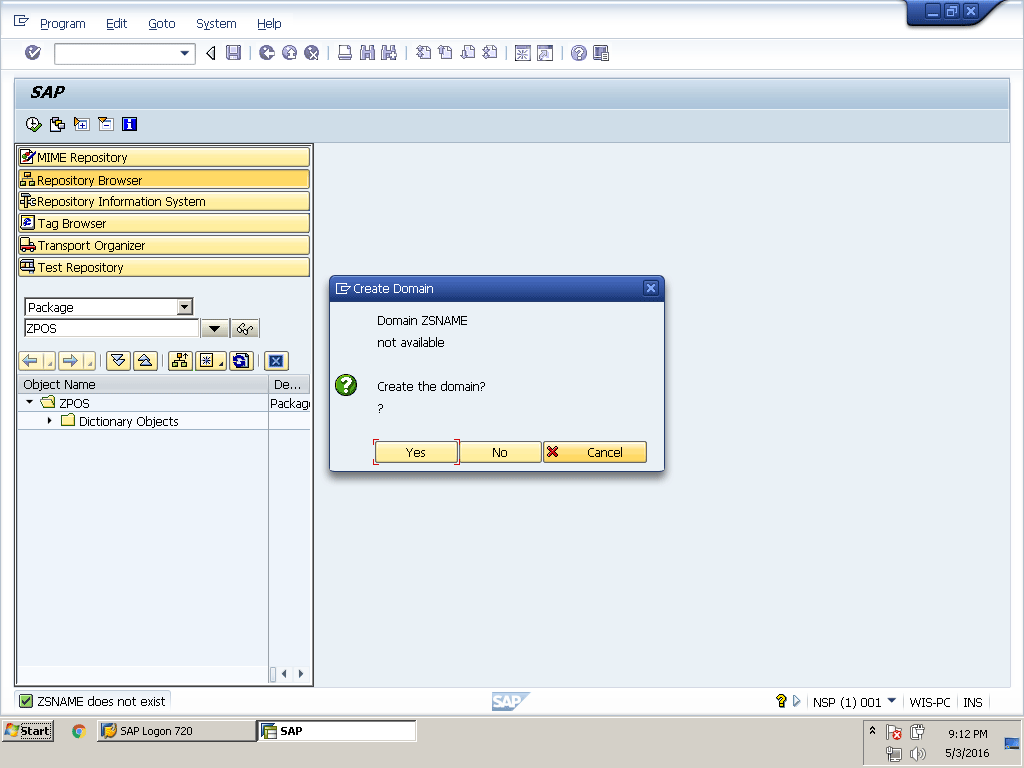Expand the Dictionary Objects folder node
Screen dimensions: 1024x768
click(x=50, y=421)
